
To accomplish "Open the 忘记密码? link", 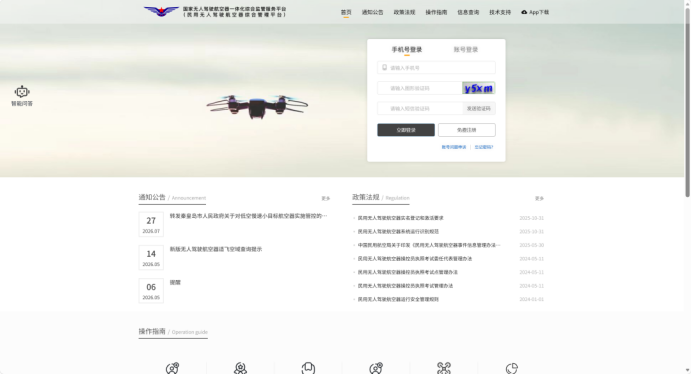I will [x=484, y=147].
